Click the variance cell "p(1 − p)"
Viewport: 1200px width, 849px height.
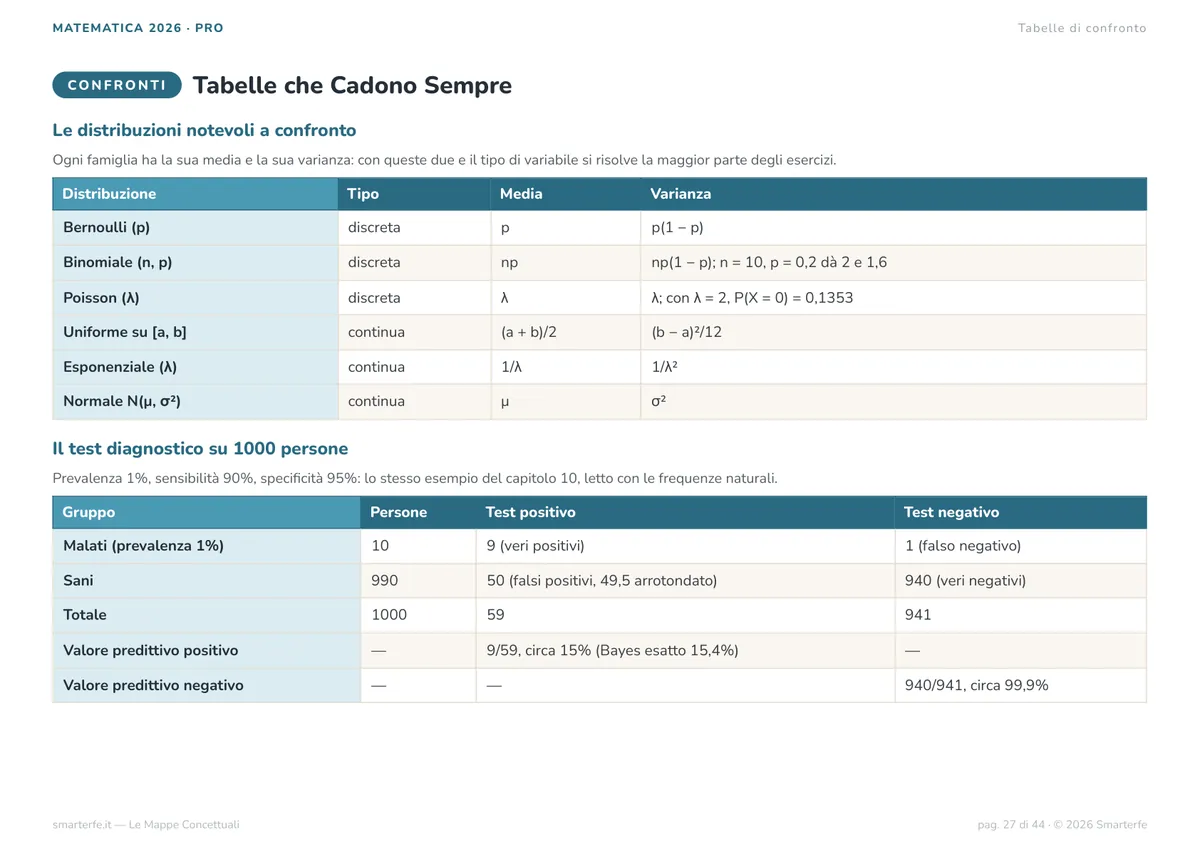893,227
